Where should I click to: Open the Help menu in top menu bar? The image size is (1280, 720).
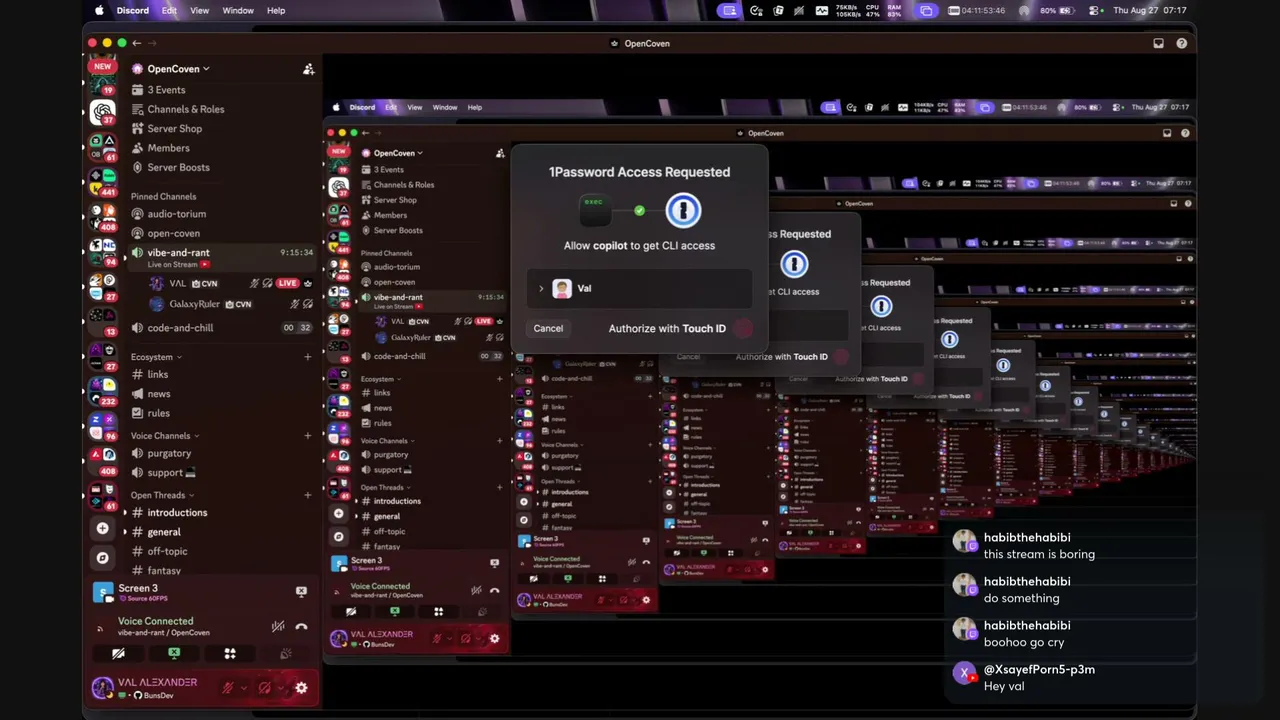point(276,10)
